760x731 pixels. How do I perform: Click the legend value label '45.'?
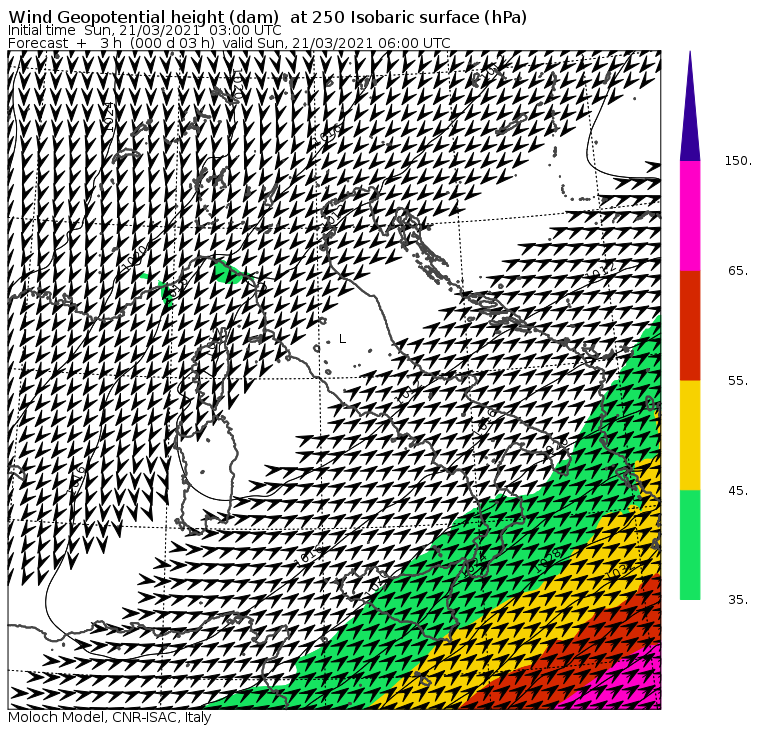[x=738, y=491]
